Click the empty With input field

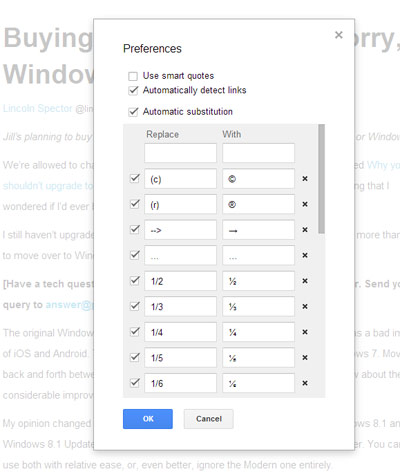pyautogui.click(x=258, y=153)
